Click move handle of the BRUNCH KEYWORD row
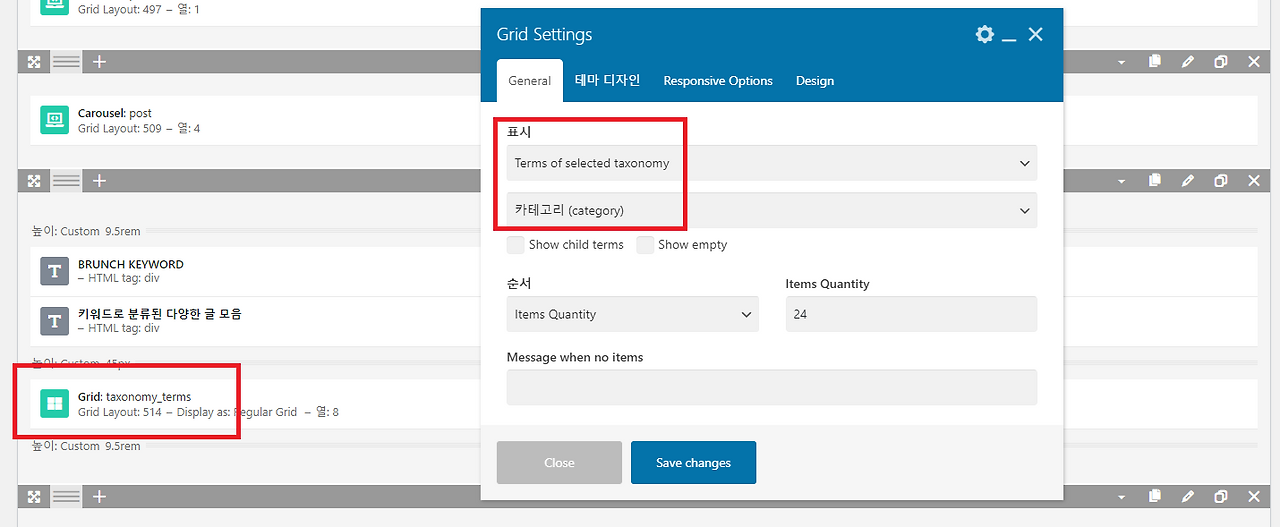1280x527 pixels. coord(34,181)
